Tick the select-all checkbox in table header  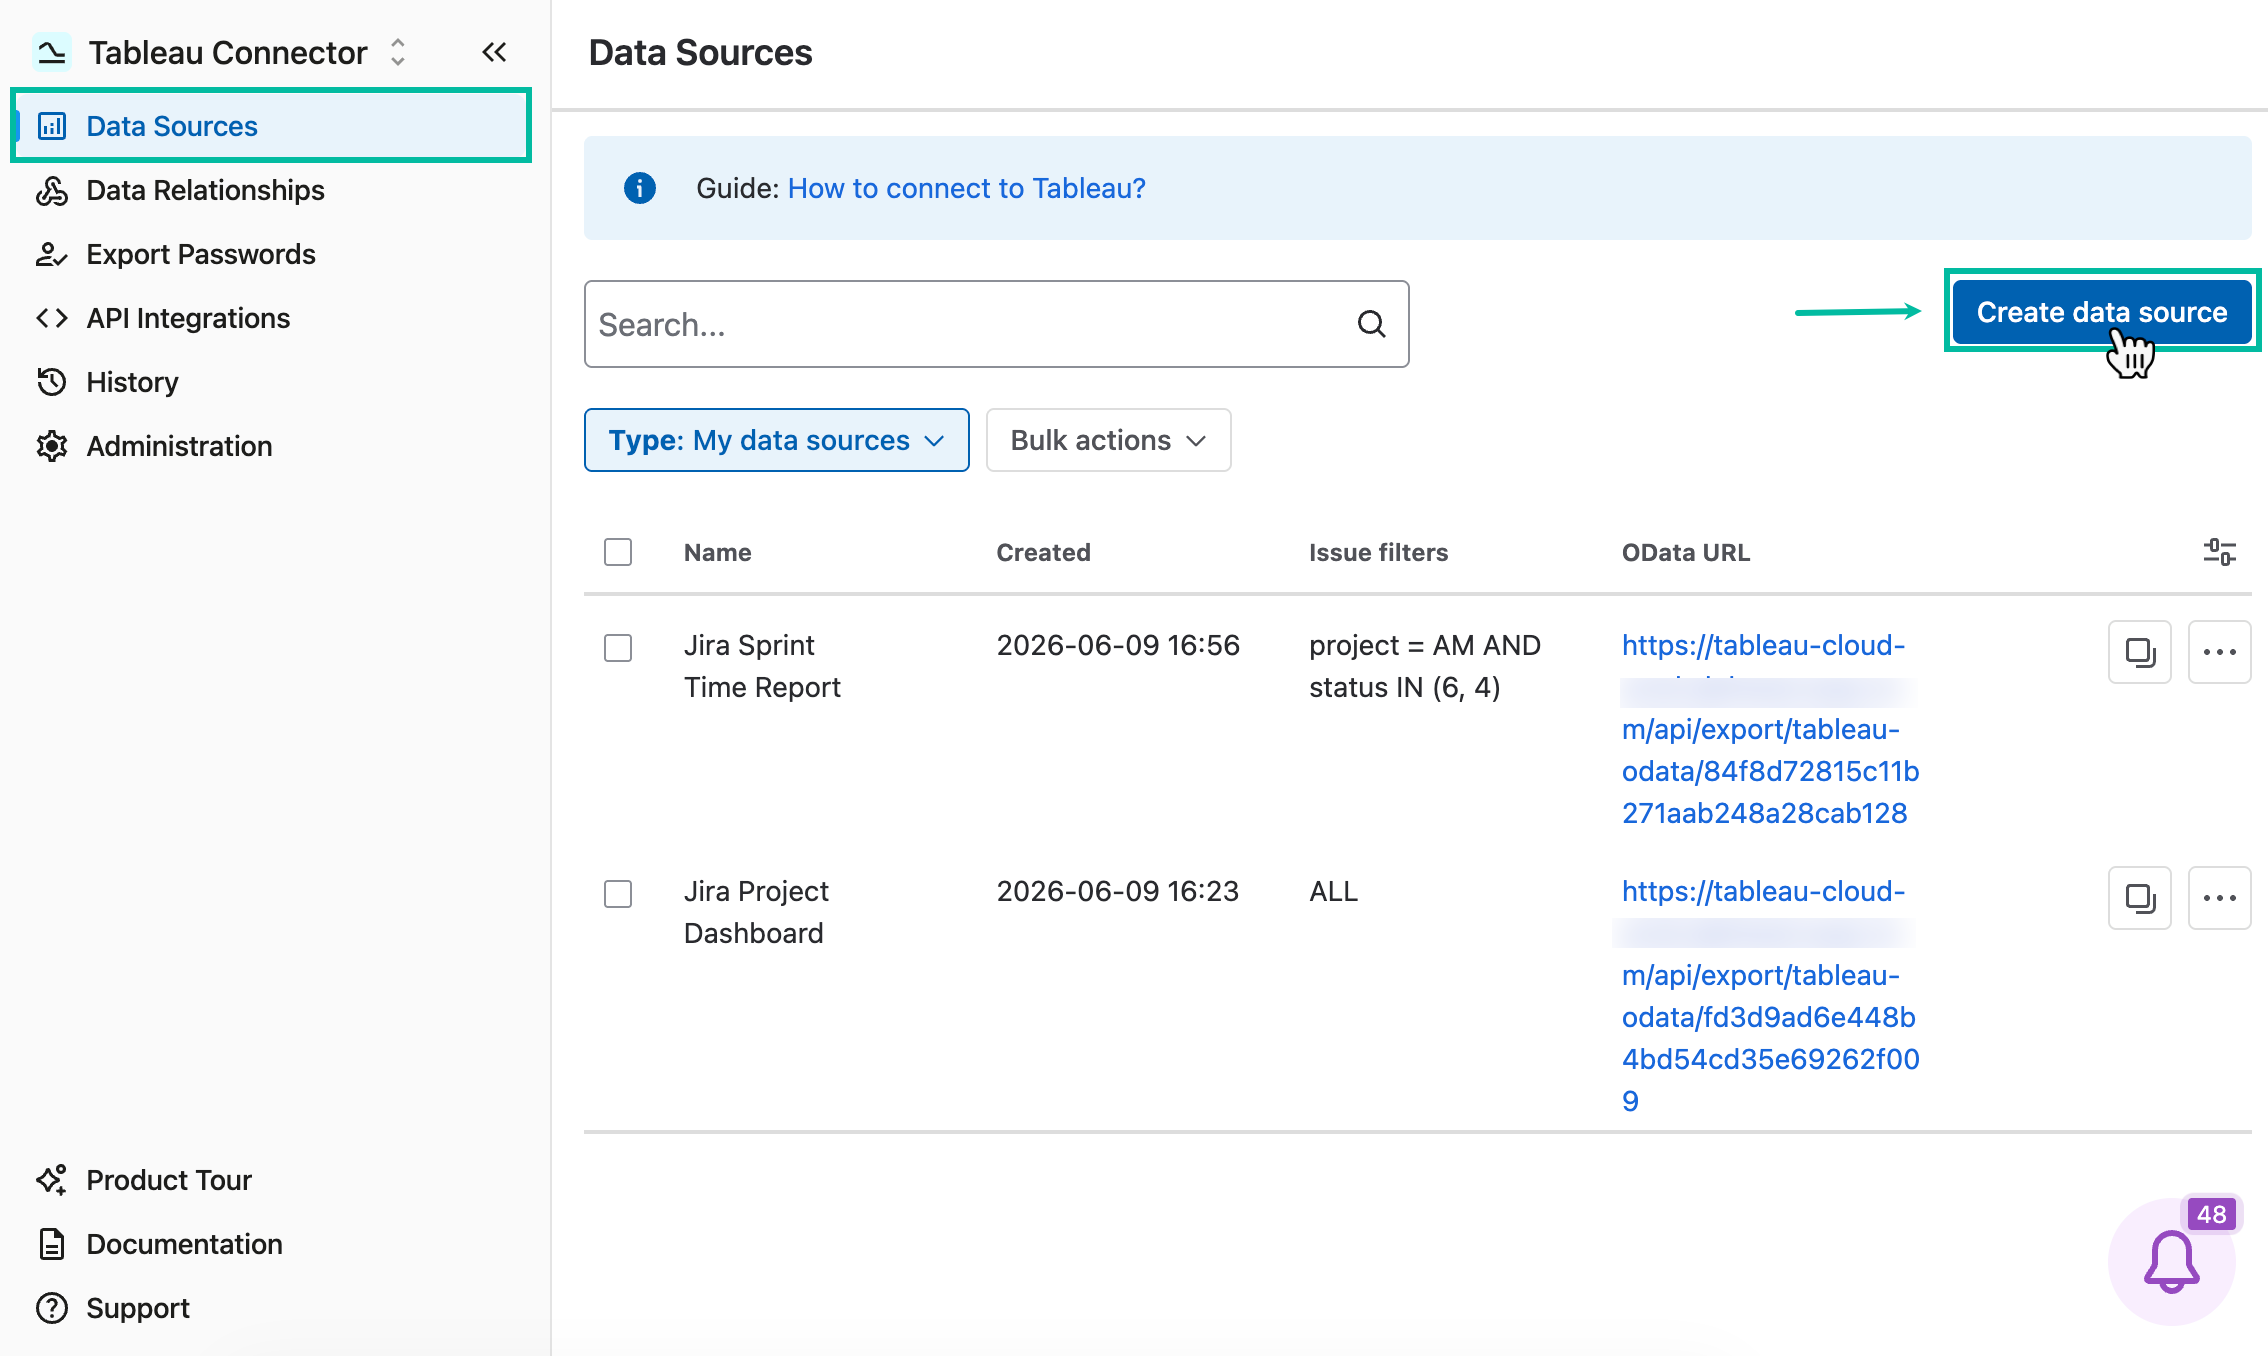618,552
